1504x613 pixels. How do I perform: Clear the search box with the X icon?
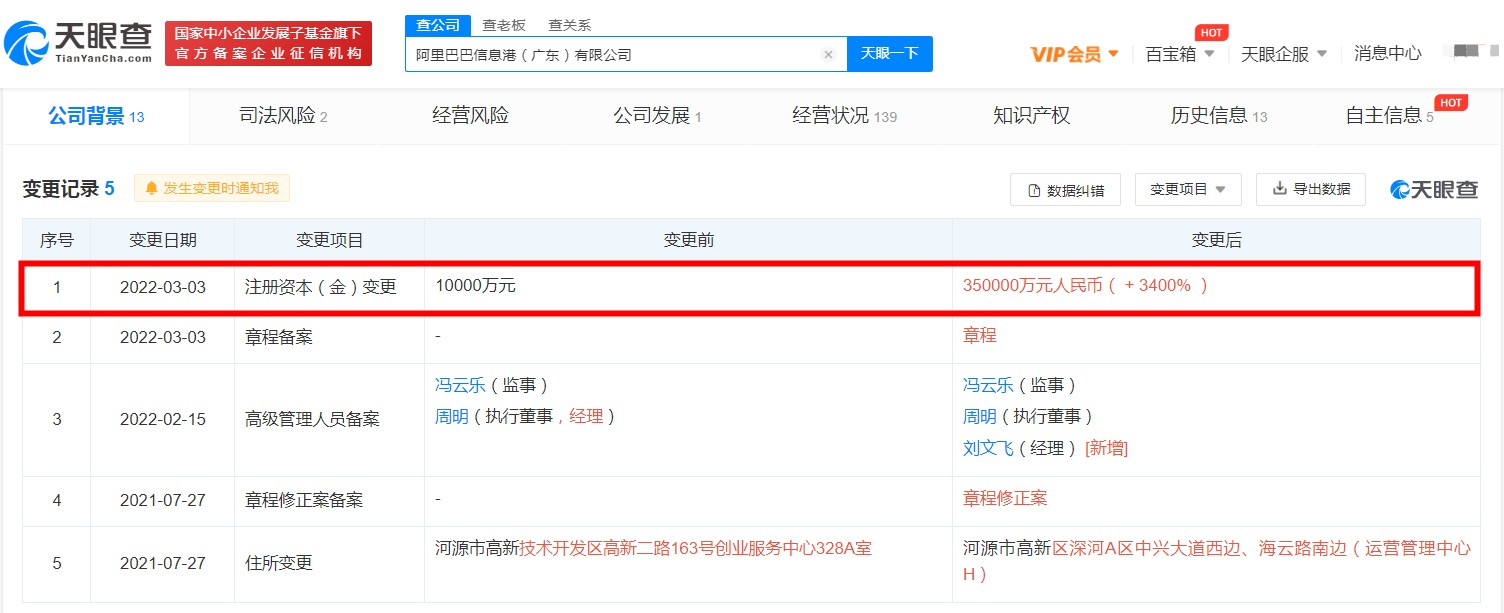pyautogui.click(x=828, y=54)
